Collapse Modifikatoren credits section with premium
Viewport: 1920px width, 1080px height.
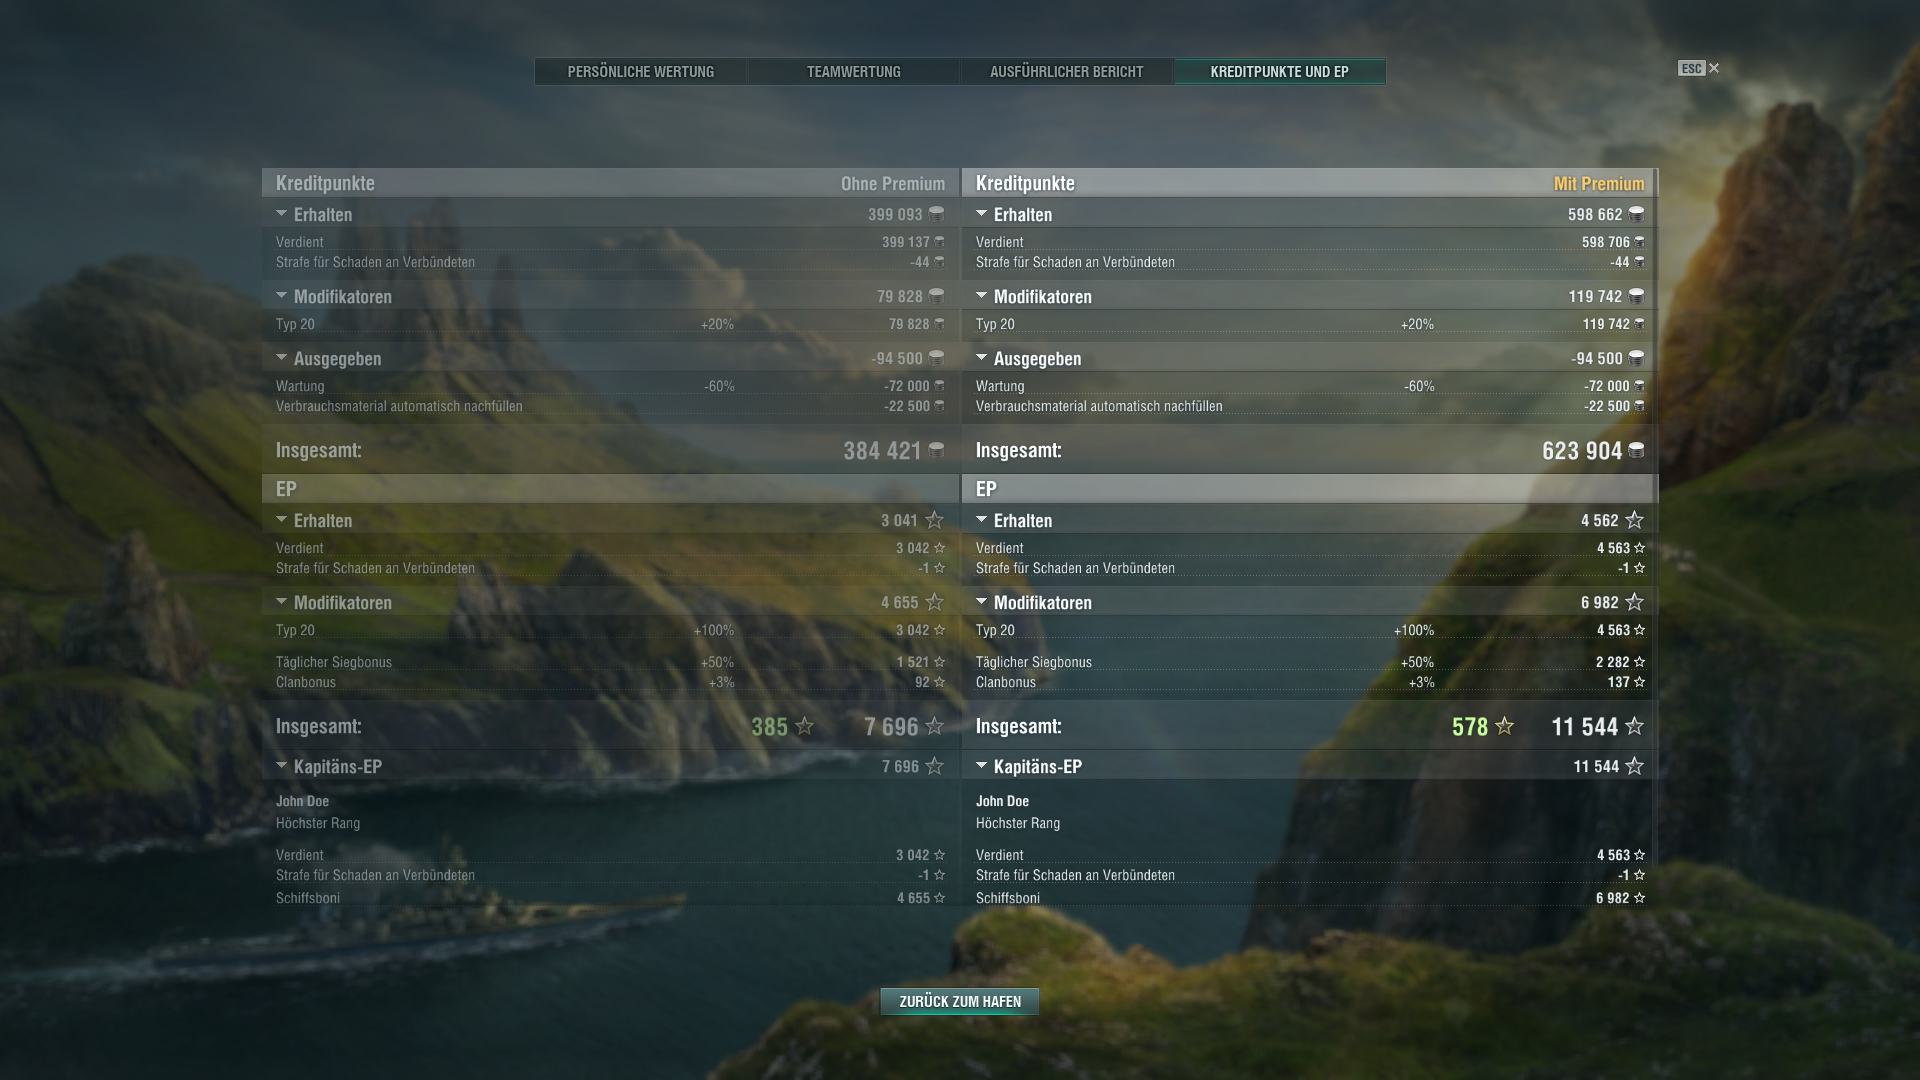click(x=981, y=296)
